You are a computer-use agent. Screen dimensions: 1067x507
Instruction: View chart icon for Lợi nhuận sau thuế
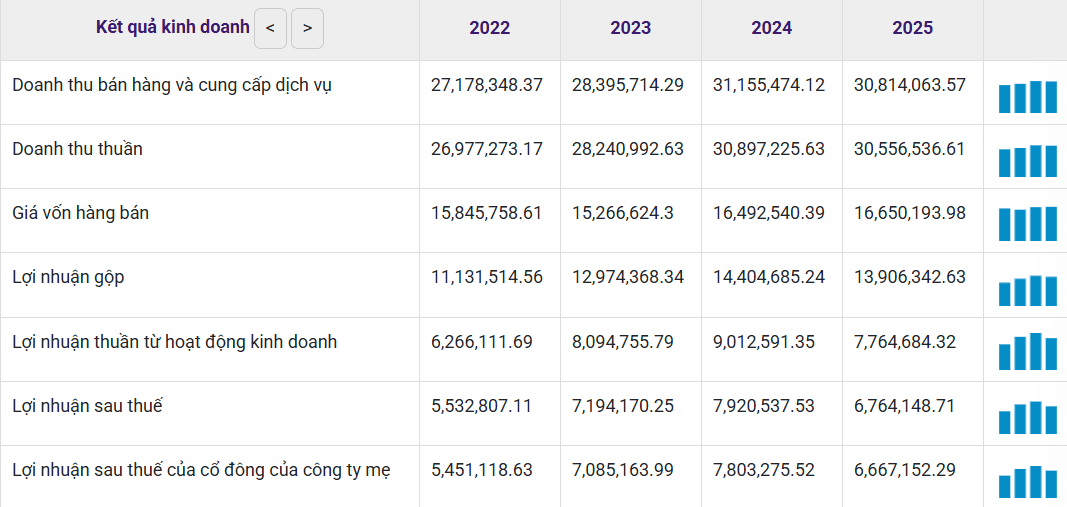(1028, 417)
